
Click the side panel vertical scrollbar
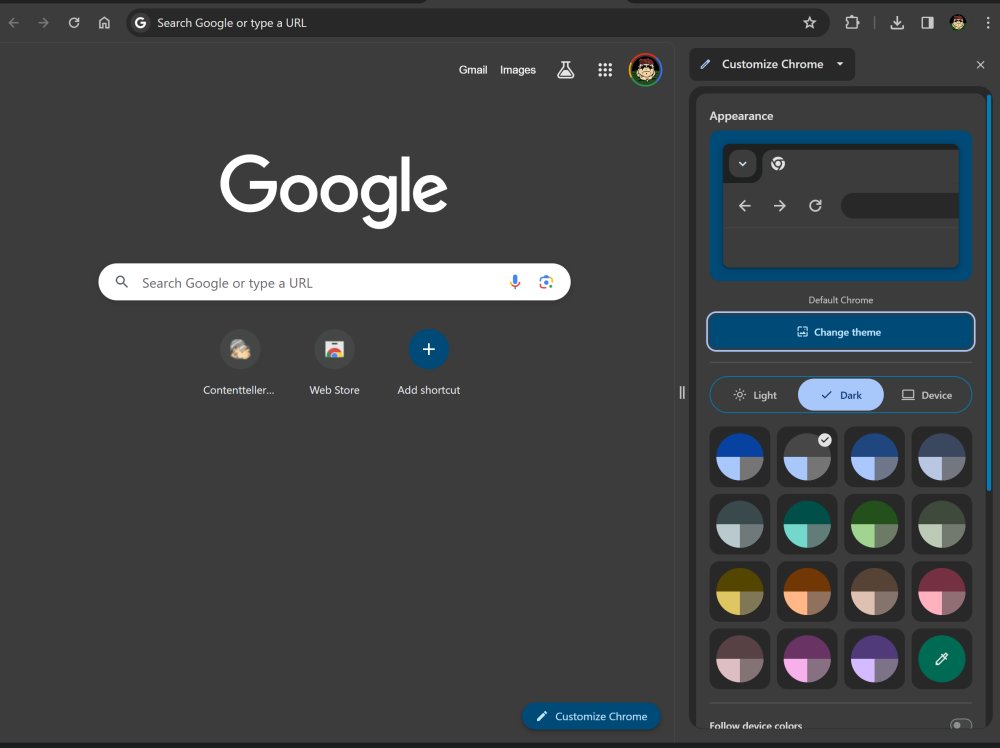tap(989, 293)
